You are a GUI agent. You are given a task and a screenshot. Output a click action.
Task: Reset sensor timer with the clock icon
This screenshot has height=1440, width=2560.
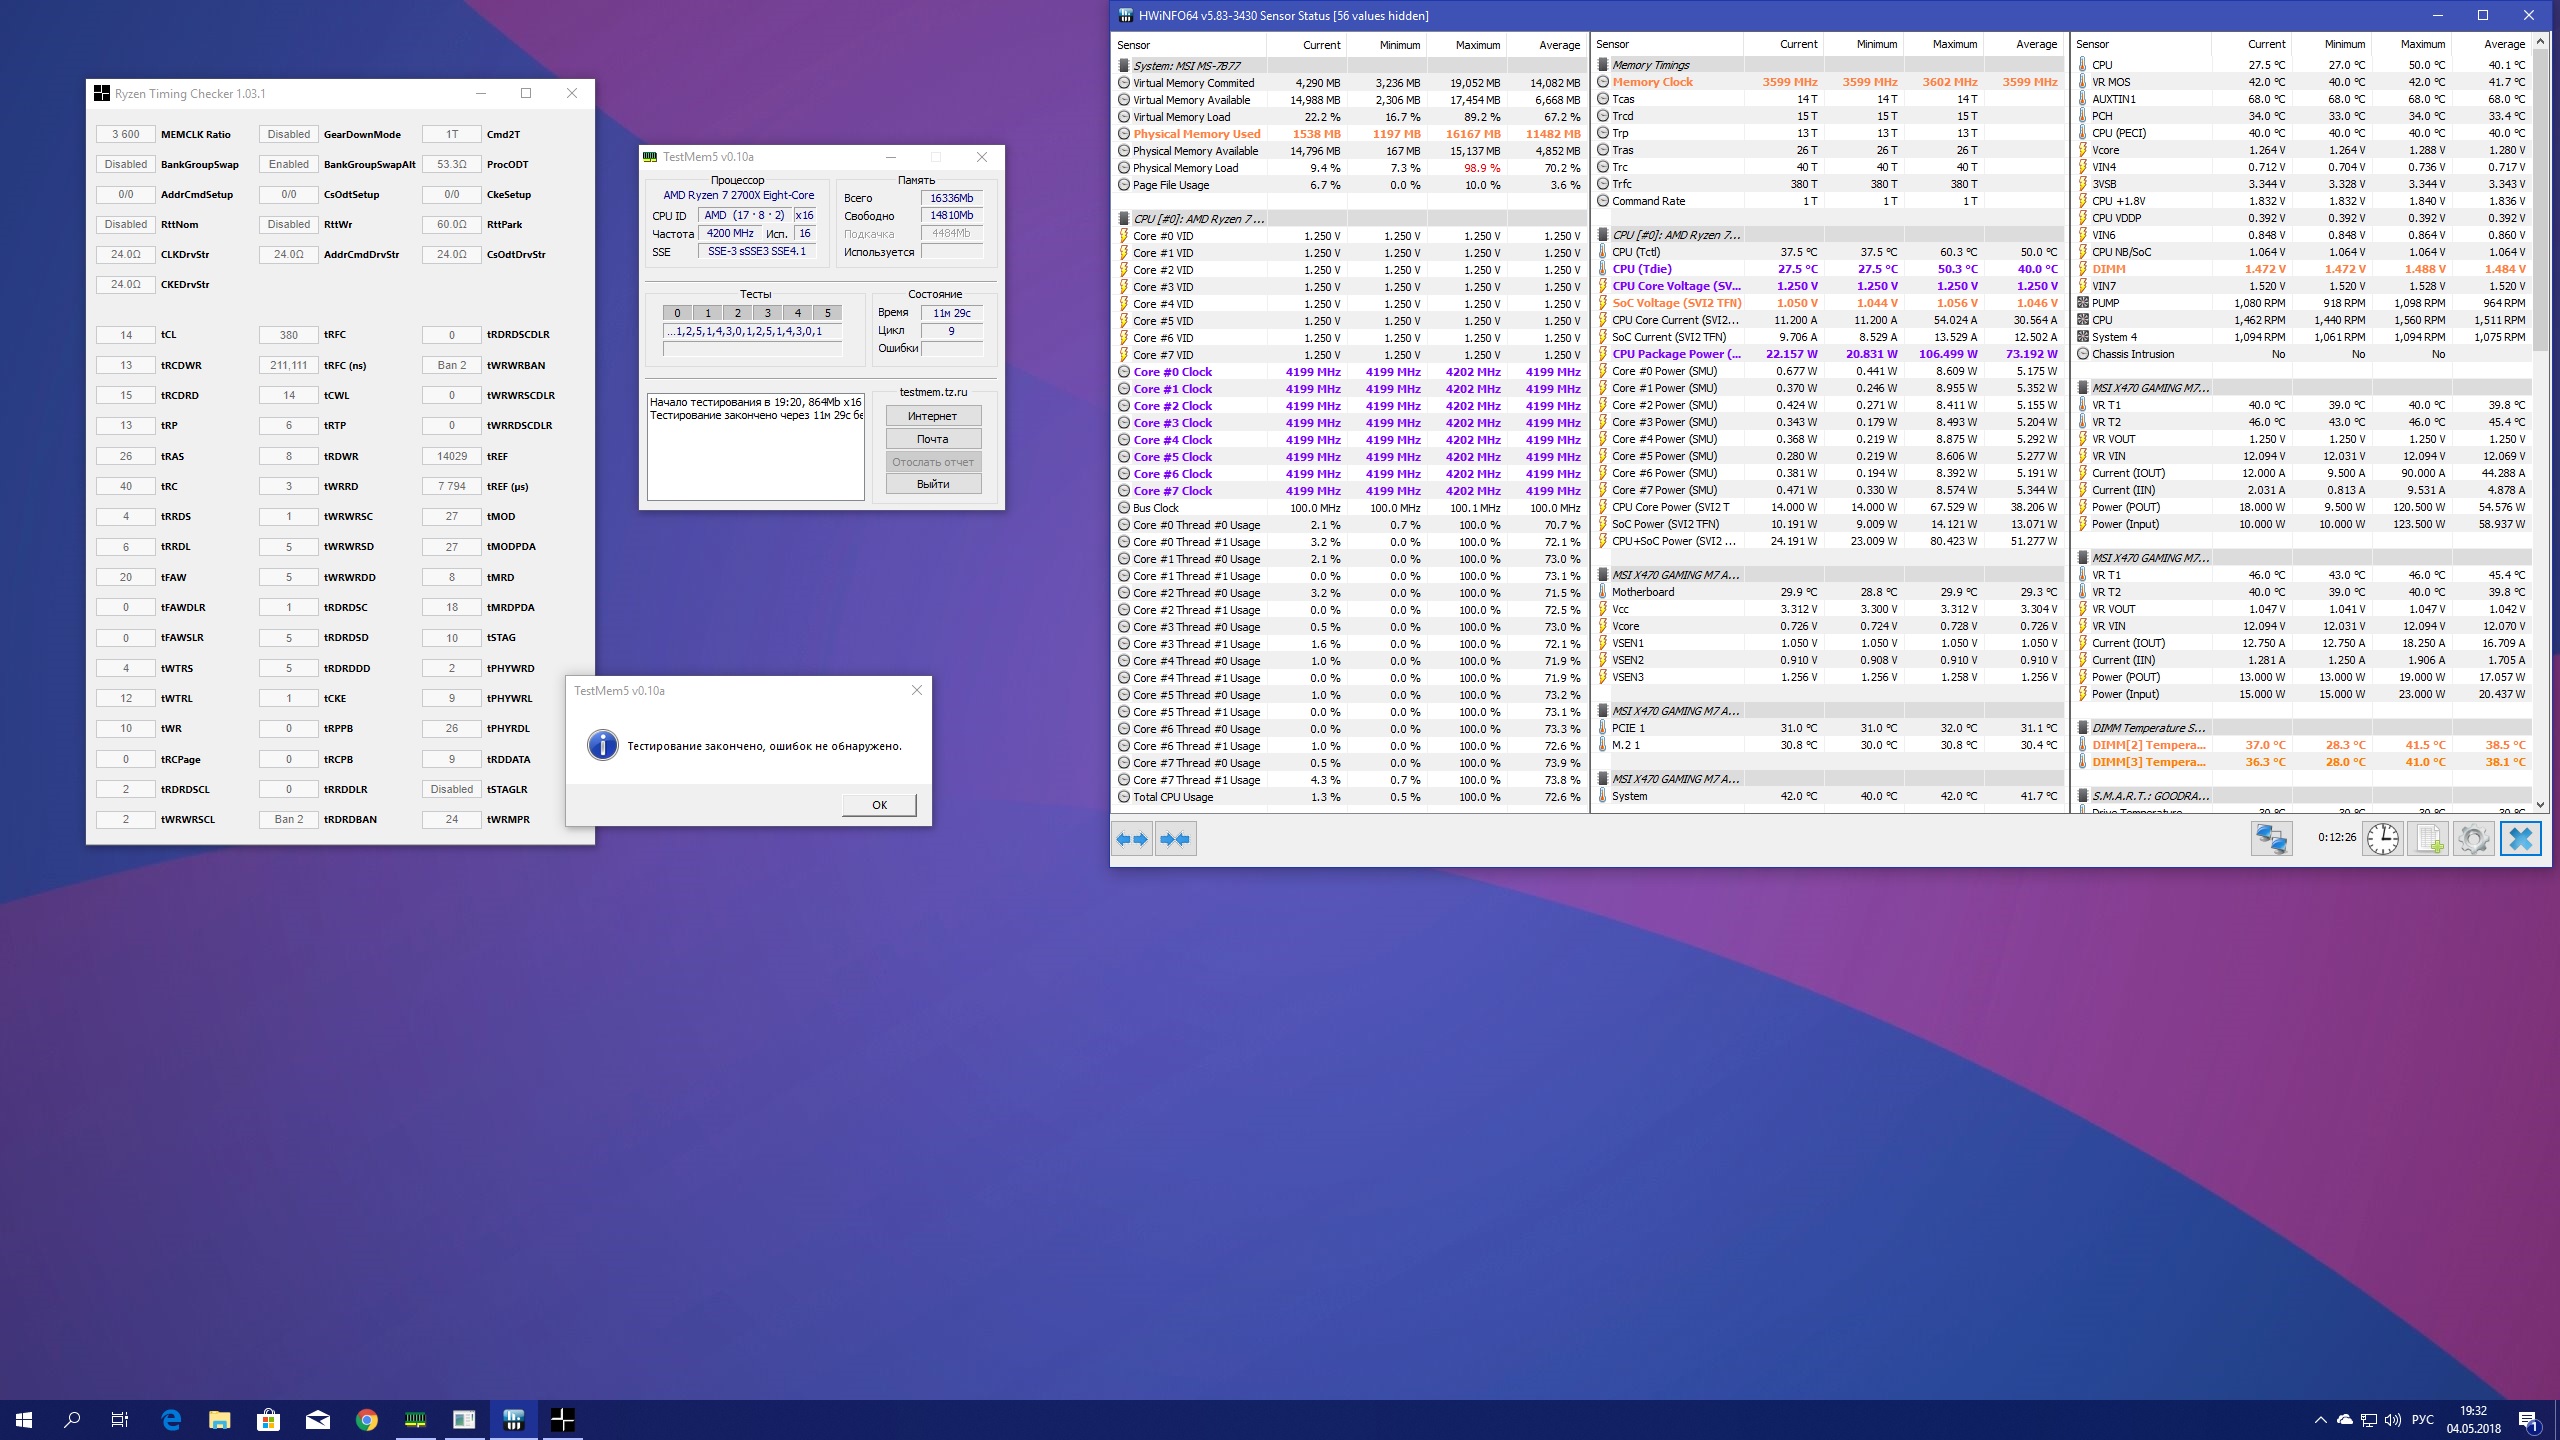click(x=2383, y=838)
